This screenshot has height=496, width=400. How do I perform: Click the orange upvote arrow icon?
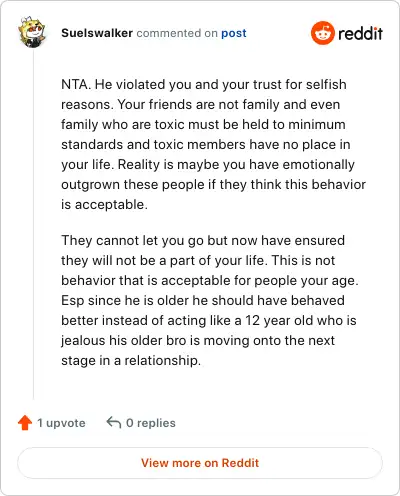tap(25, 423)
